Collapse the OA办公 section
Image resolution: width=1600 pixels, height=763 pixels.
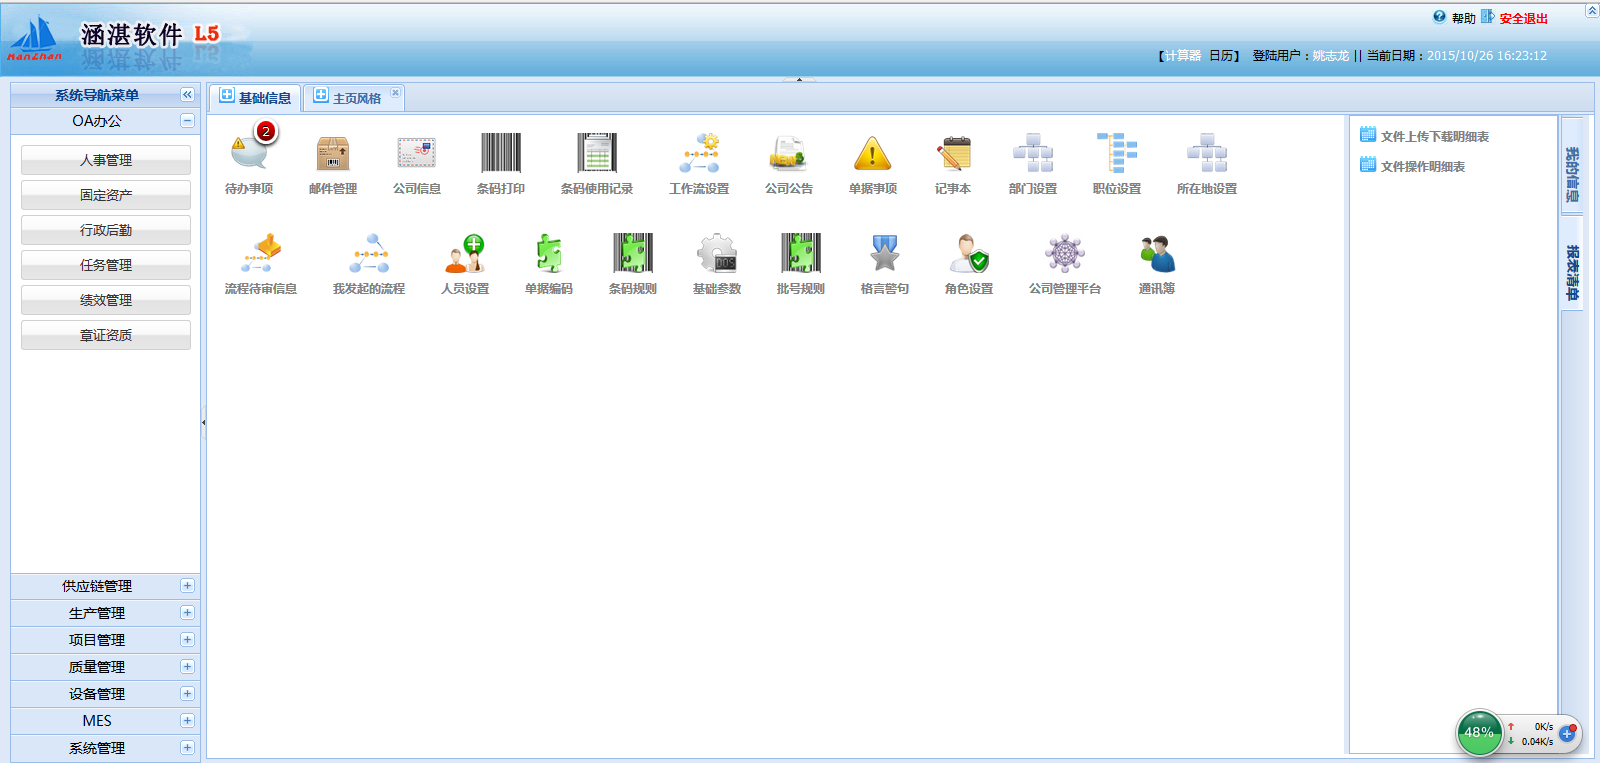187,121
